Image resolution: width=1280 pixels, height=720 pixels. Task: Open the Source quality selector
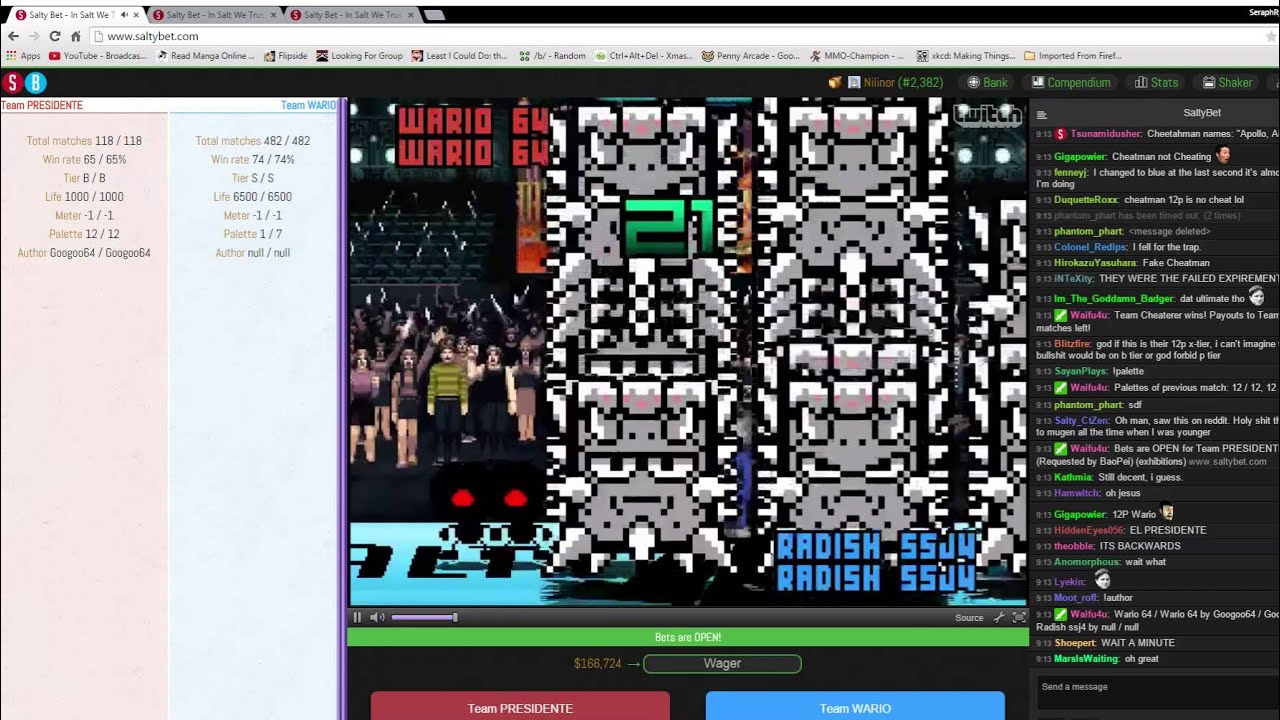point(969,618)
